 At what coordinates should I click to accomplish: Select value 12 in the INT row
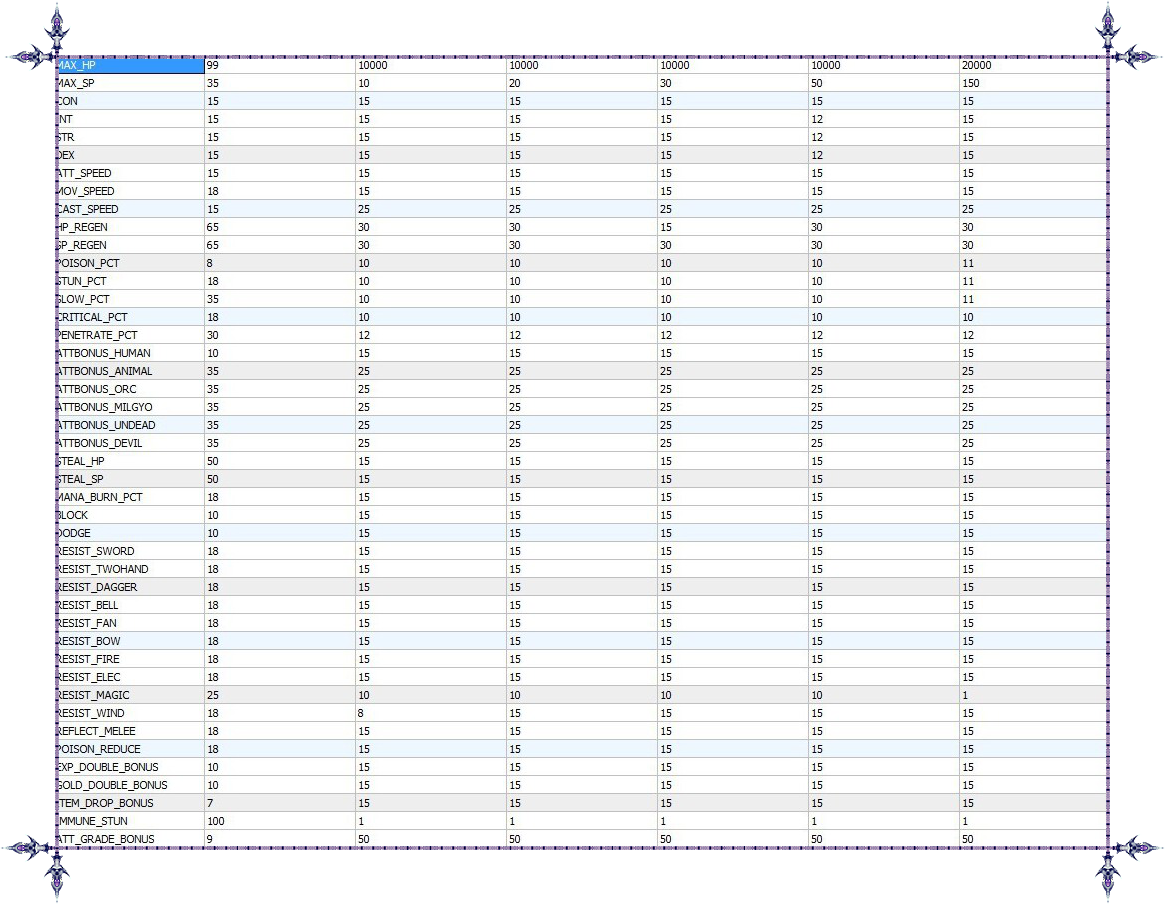(817, 119)
